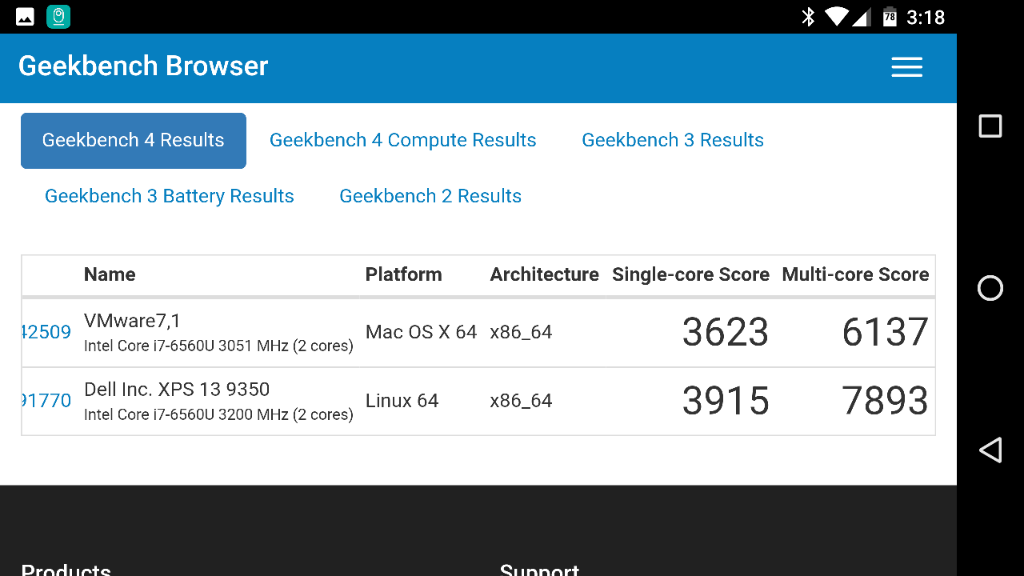
Task: Click x86_64 in the VMware row
Action: (521, 332)
